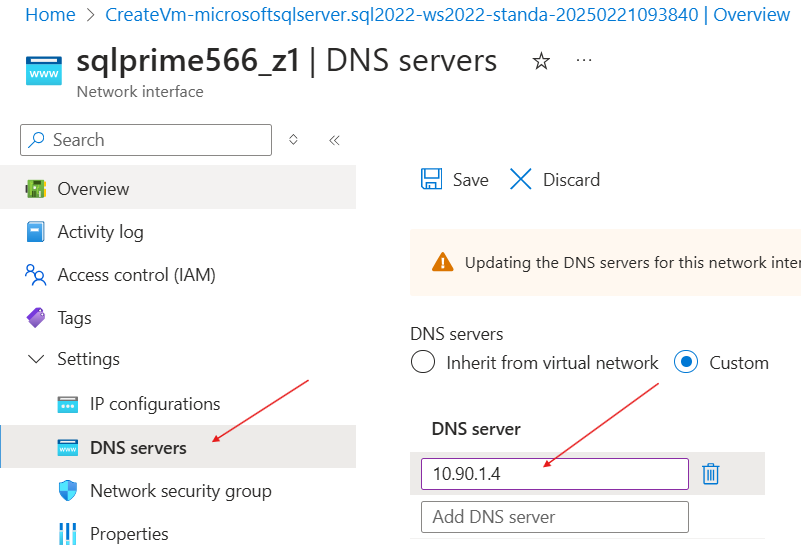This screenshot has height=553, width=801.
Task: Click the Home breadcrumb link
Action: (50, 14)
